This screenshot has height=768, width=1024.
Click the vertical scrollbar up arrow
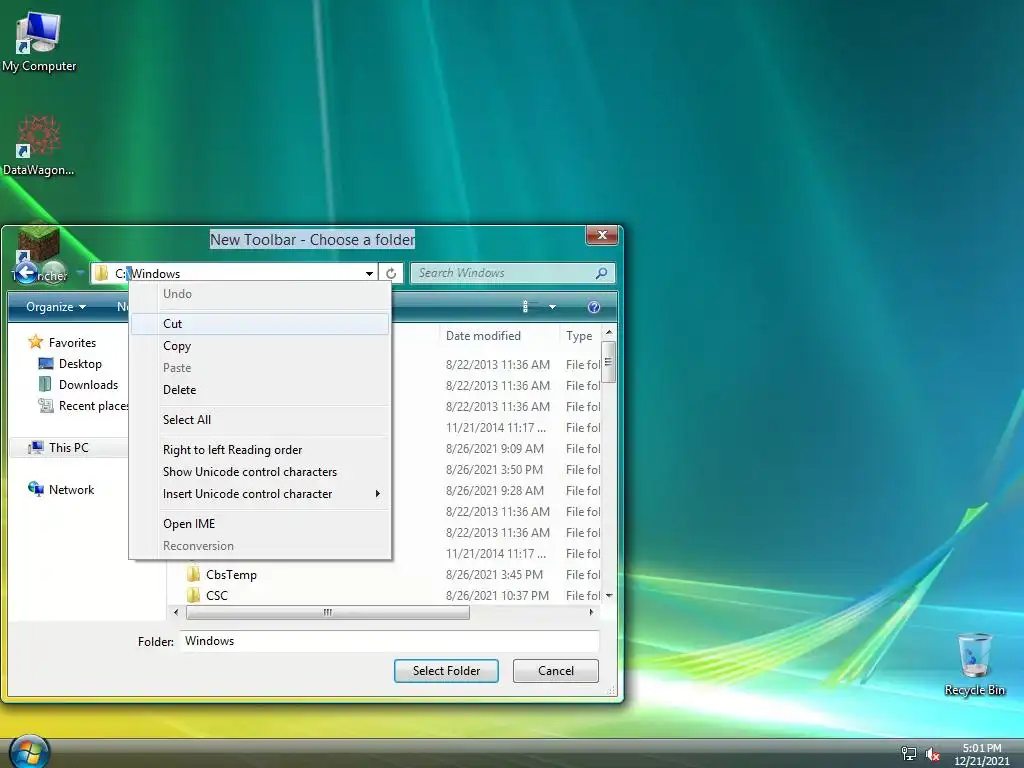coord(609,332)
